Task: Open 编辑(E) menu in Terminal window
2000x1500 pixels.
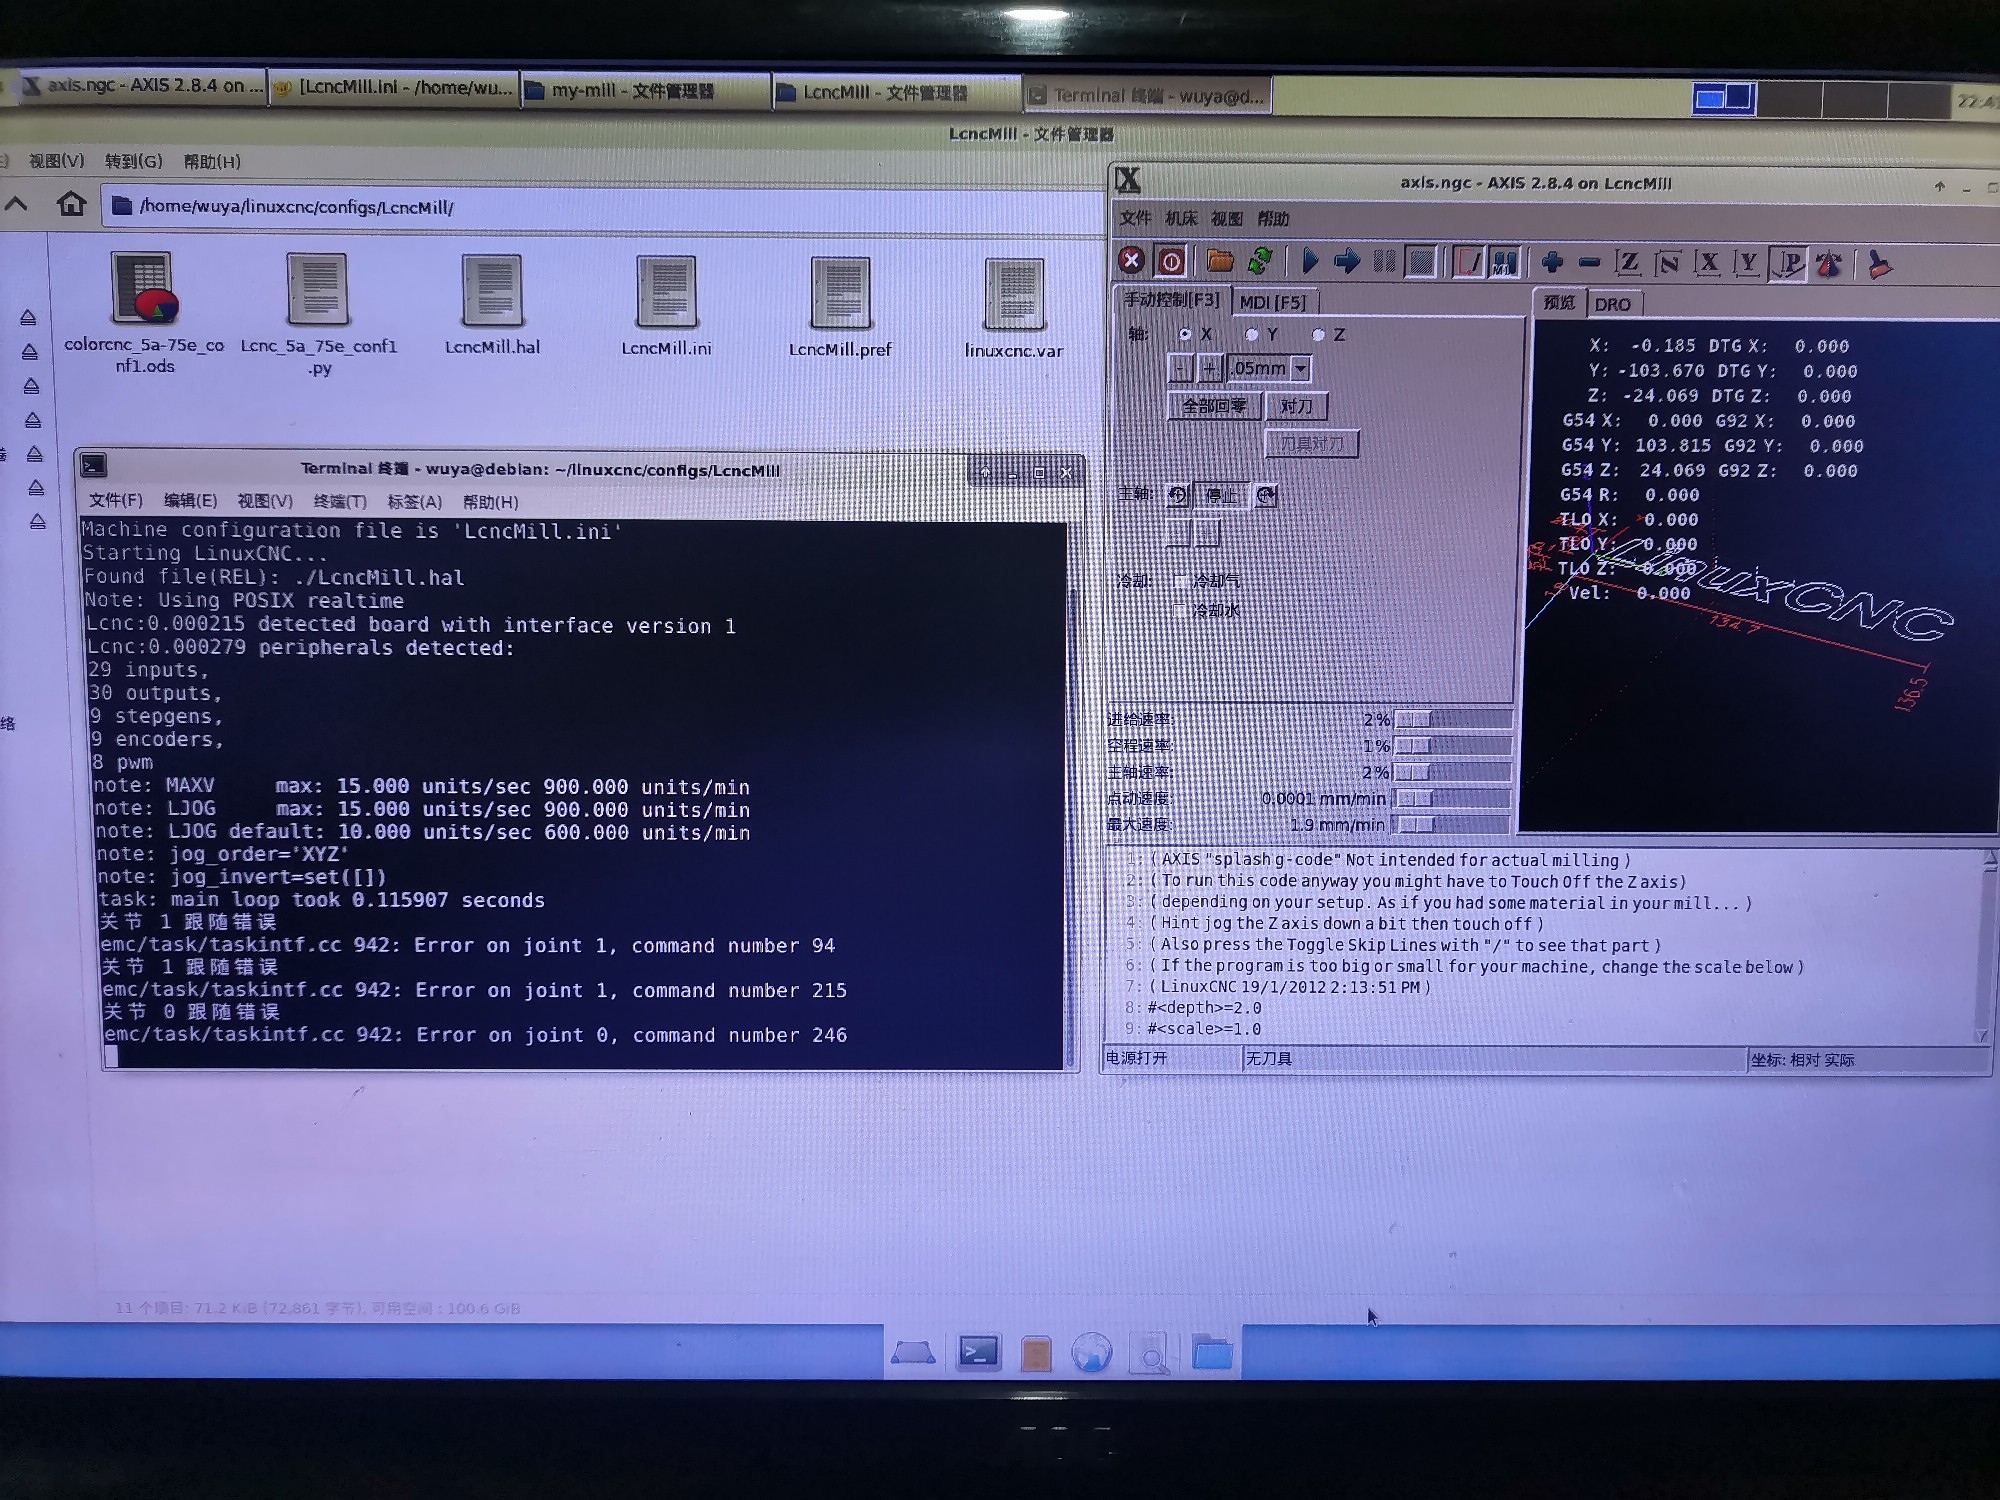Action: pos(190,501)
